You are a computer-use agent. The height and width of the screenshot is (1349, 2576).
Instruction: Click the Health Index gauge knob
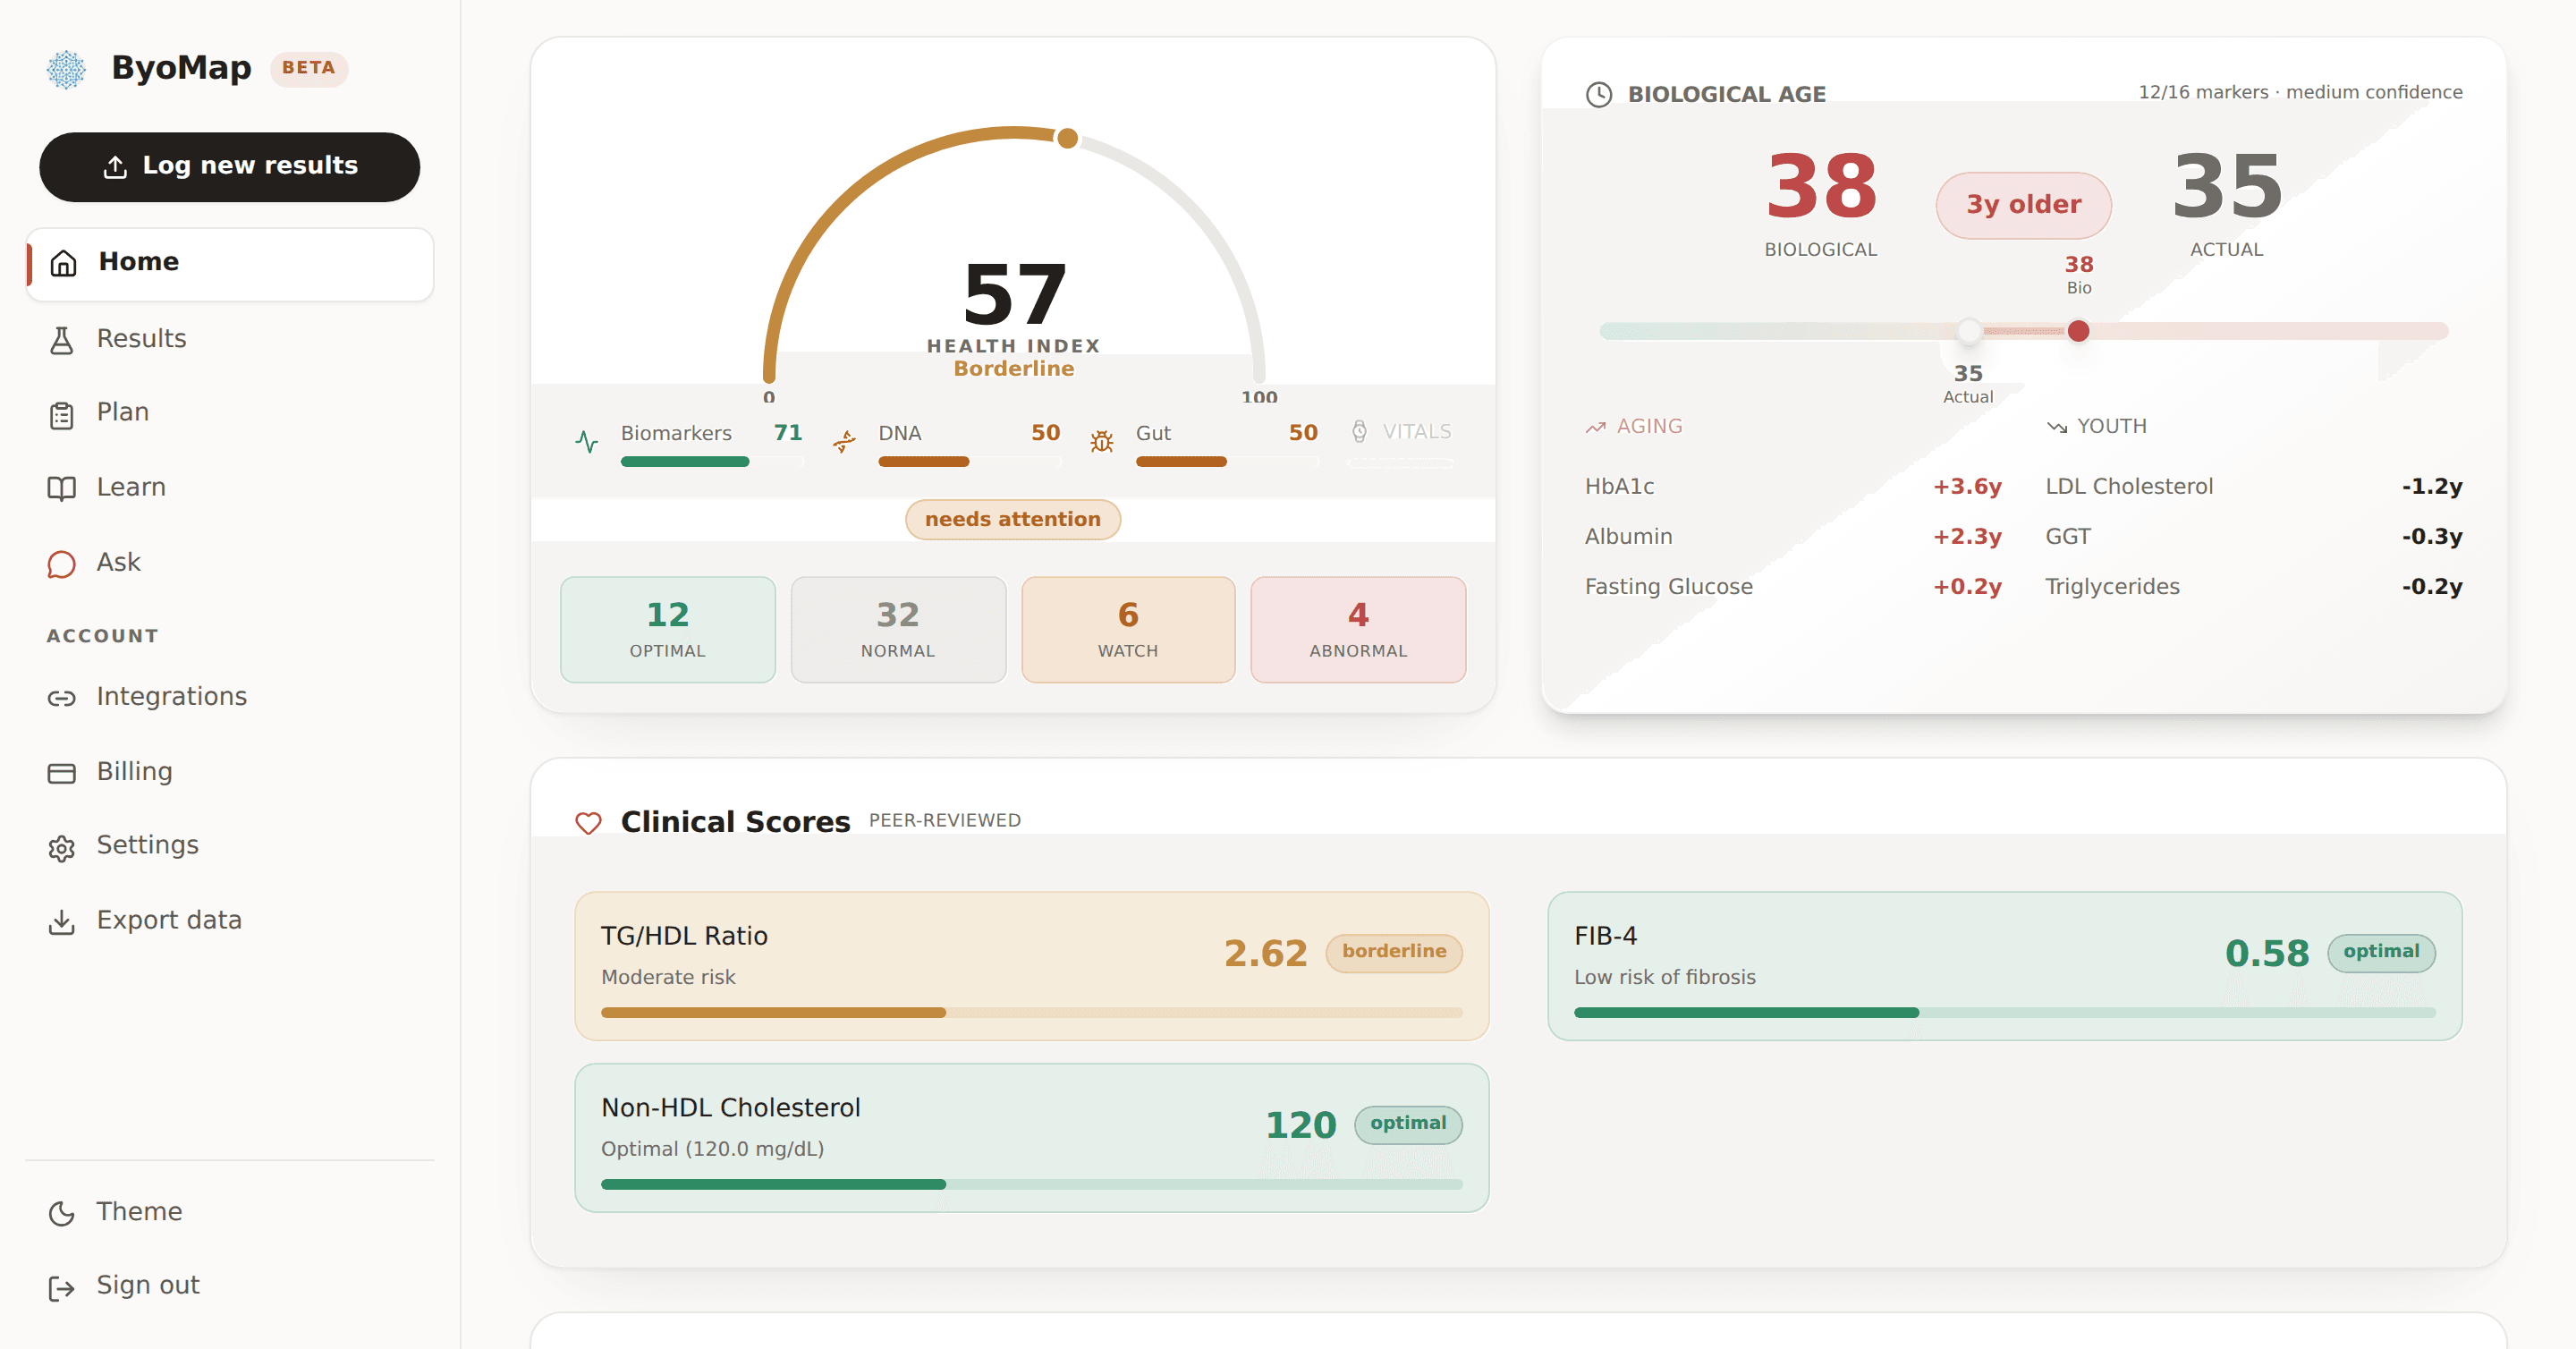(1068, 138)
